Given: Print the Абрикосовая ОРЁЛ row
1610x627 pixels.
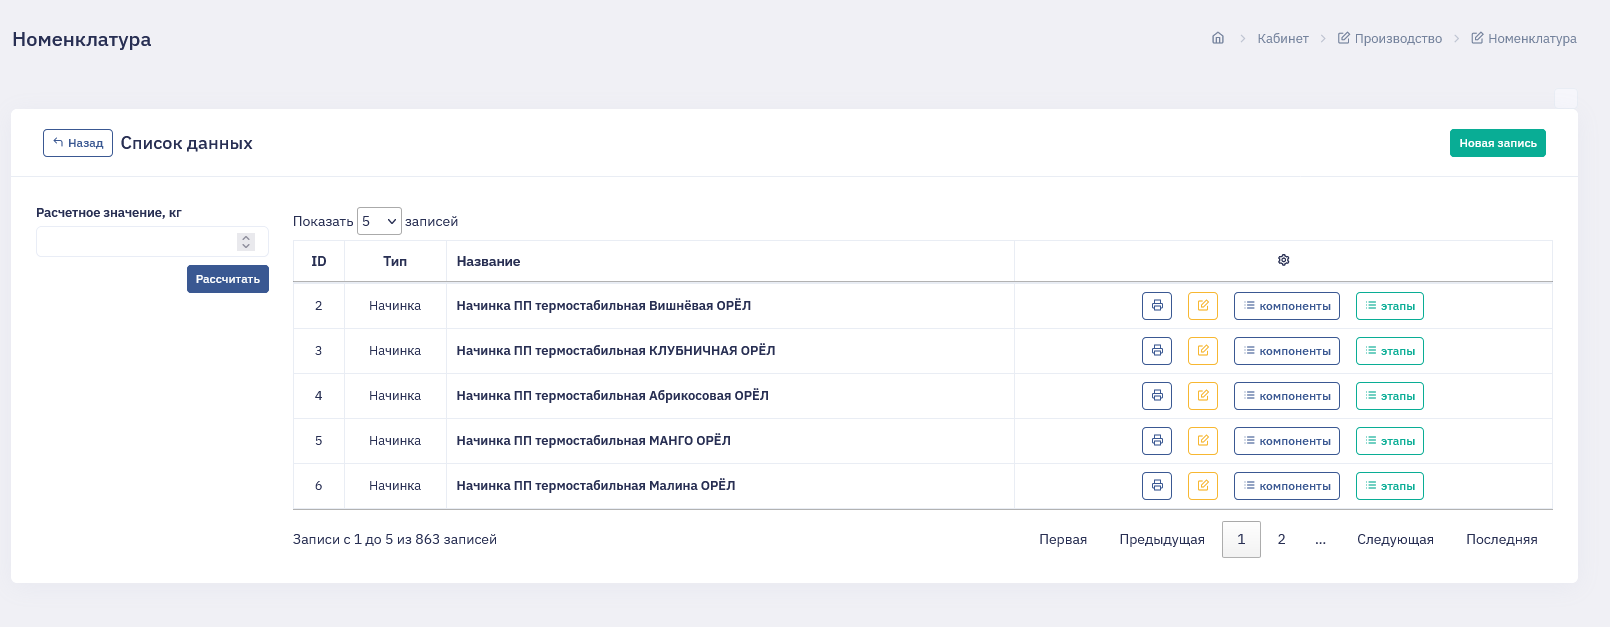Looking at the screenshot, I should (x=1157, y=396).
